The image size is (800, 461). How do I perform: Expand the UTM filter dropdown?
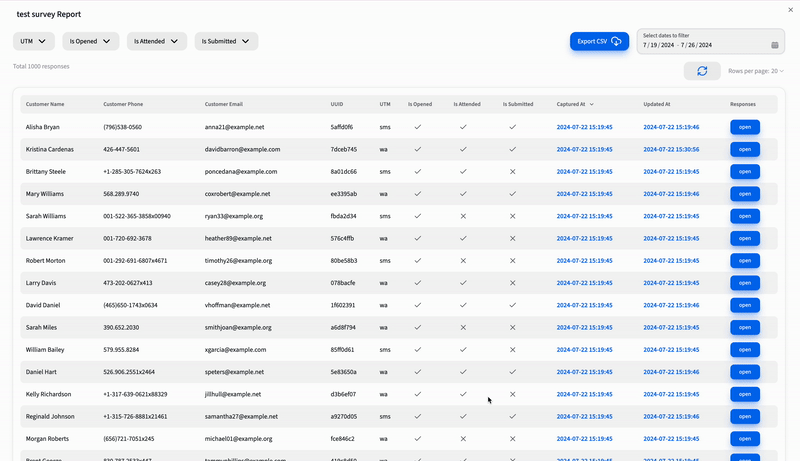coord(34,41)
